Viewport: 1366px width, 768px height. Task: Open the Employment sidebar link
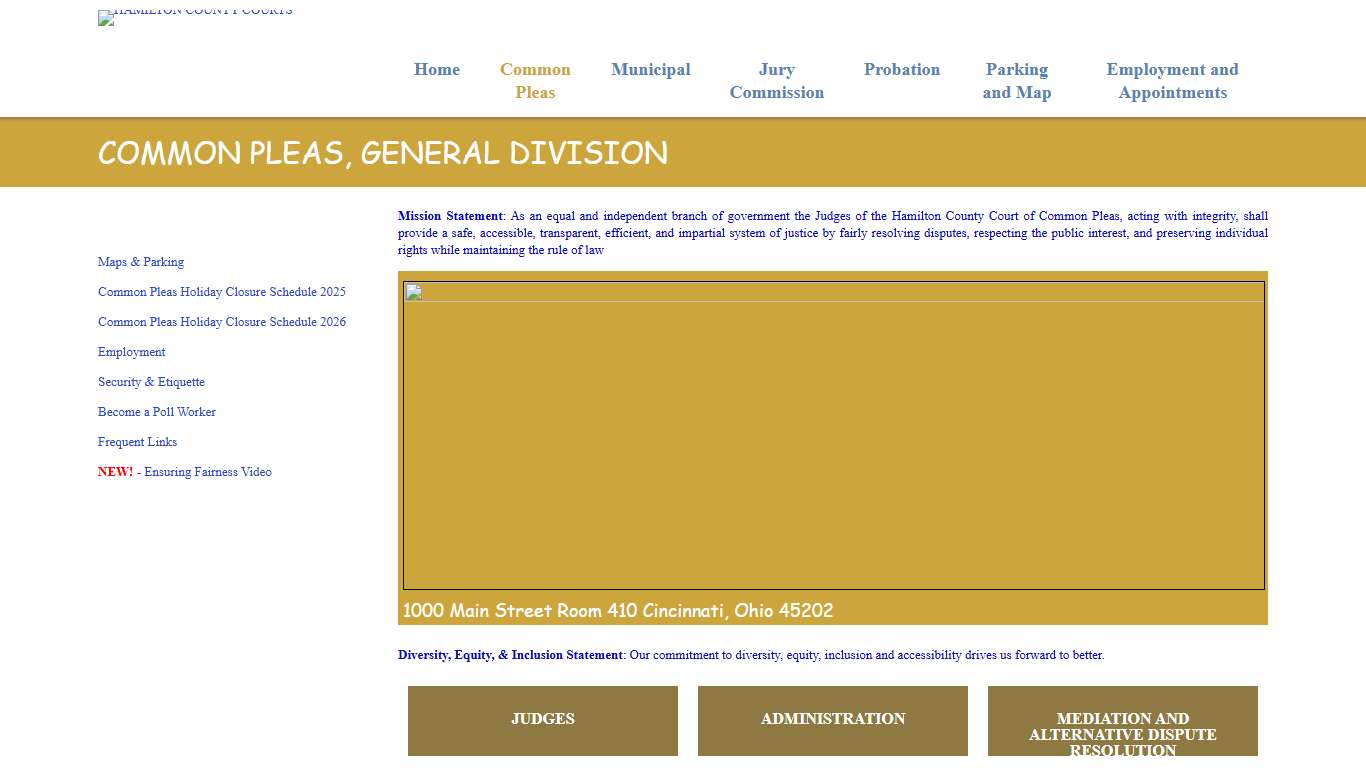point(131,351)
